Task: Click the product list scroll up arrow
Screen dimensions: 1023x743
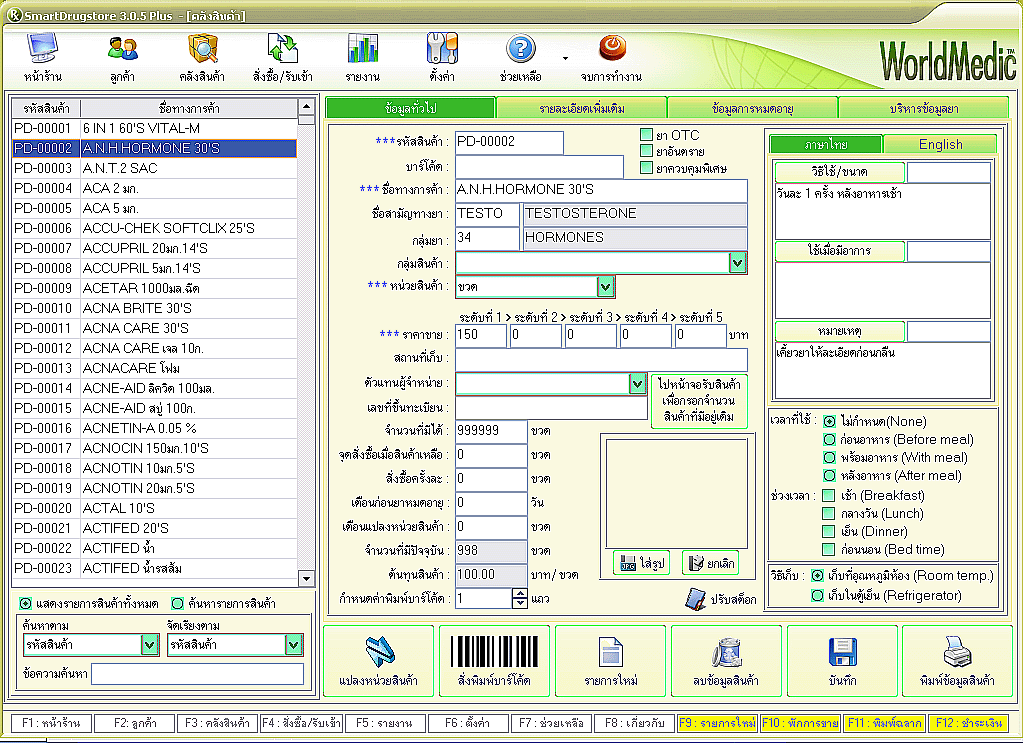Action: tap(306, 106)
